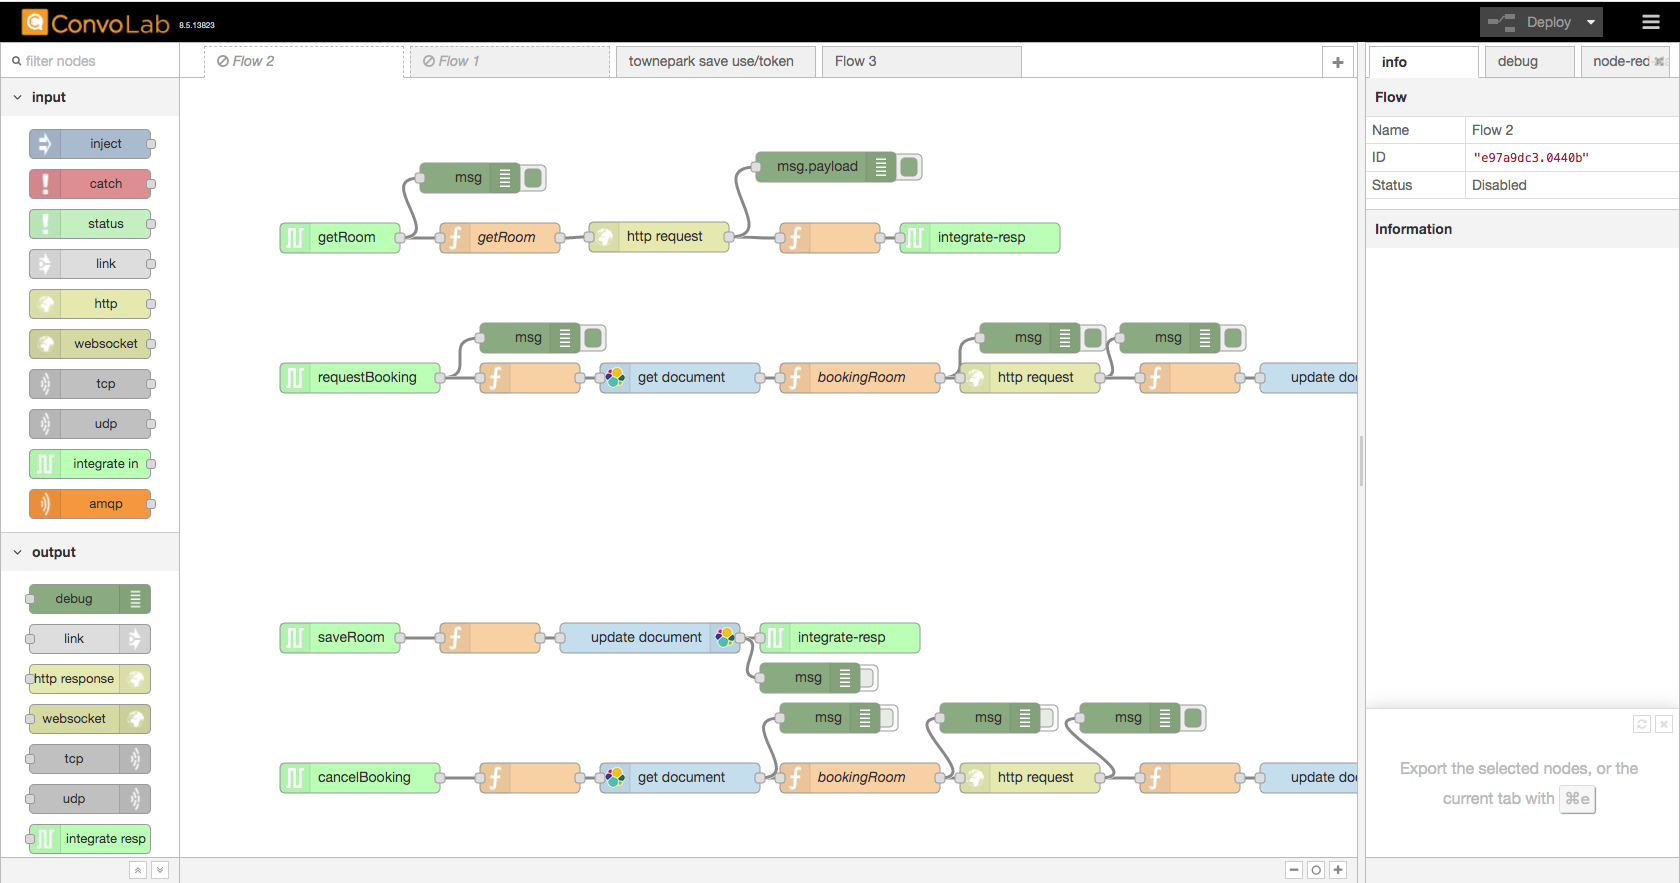Open the debug sidebar tab

pyautogui.click(x=1529, y=61)
